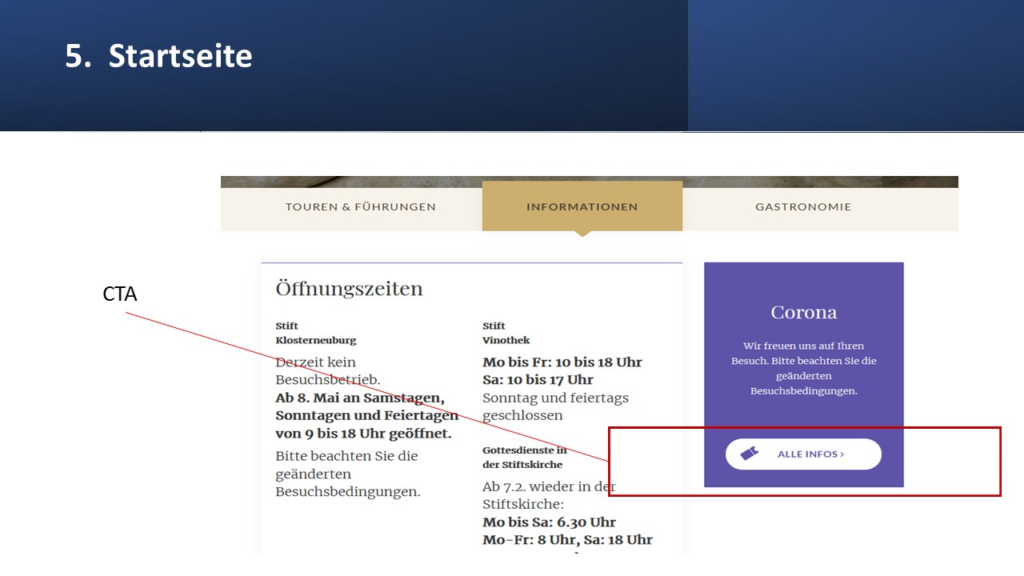This screenshot has width=1024, height=576.
Task: Click the Mo bis Fr: 10 bis 18 Uhr line
Action: 562,362
